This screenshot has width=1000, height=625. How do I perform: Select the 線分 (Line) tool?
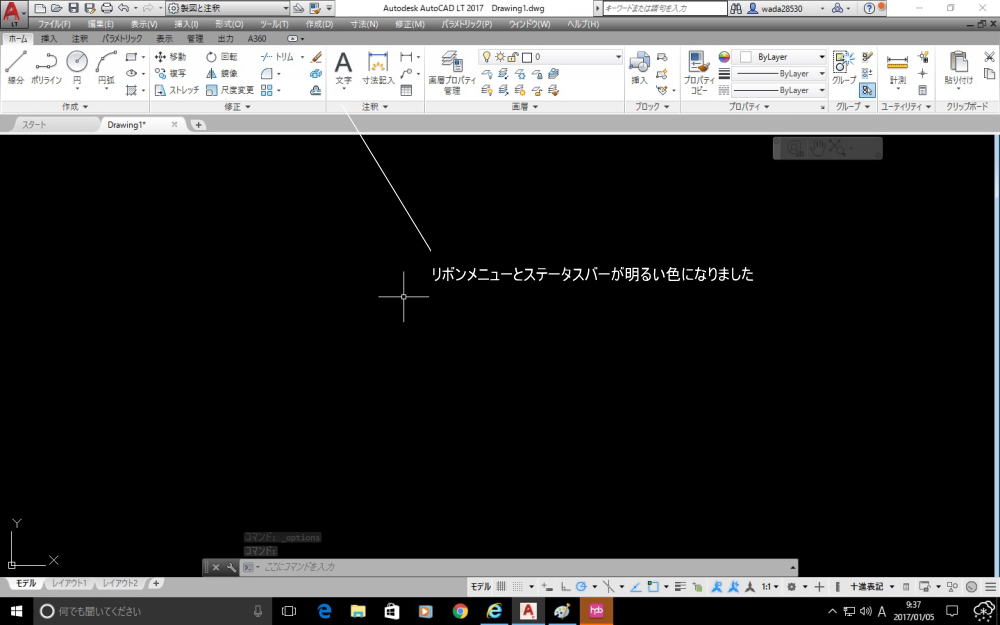16,67
